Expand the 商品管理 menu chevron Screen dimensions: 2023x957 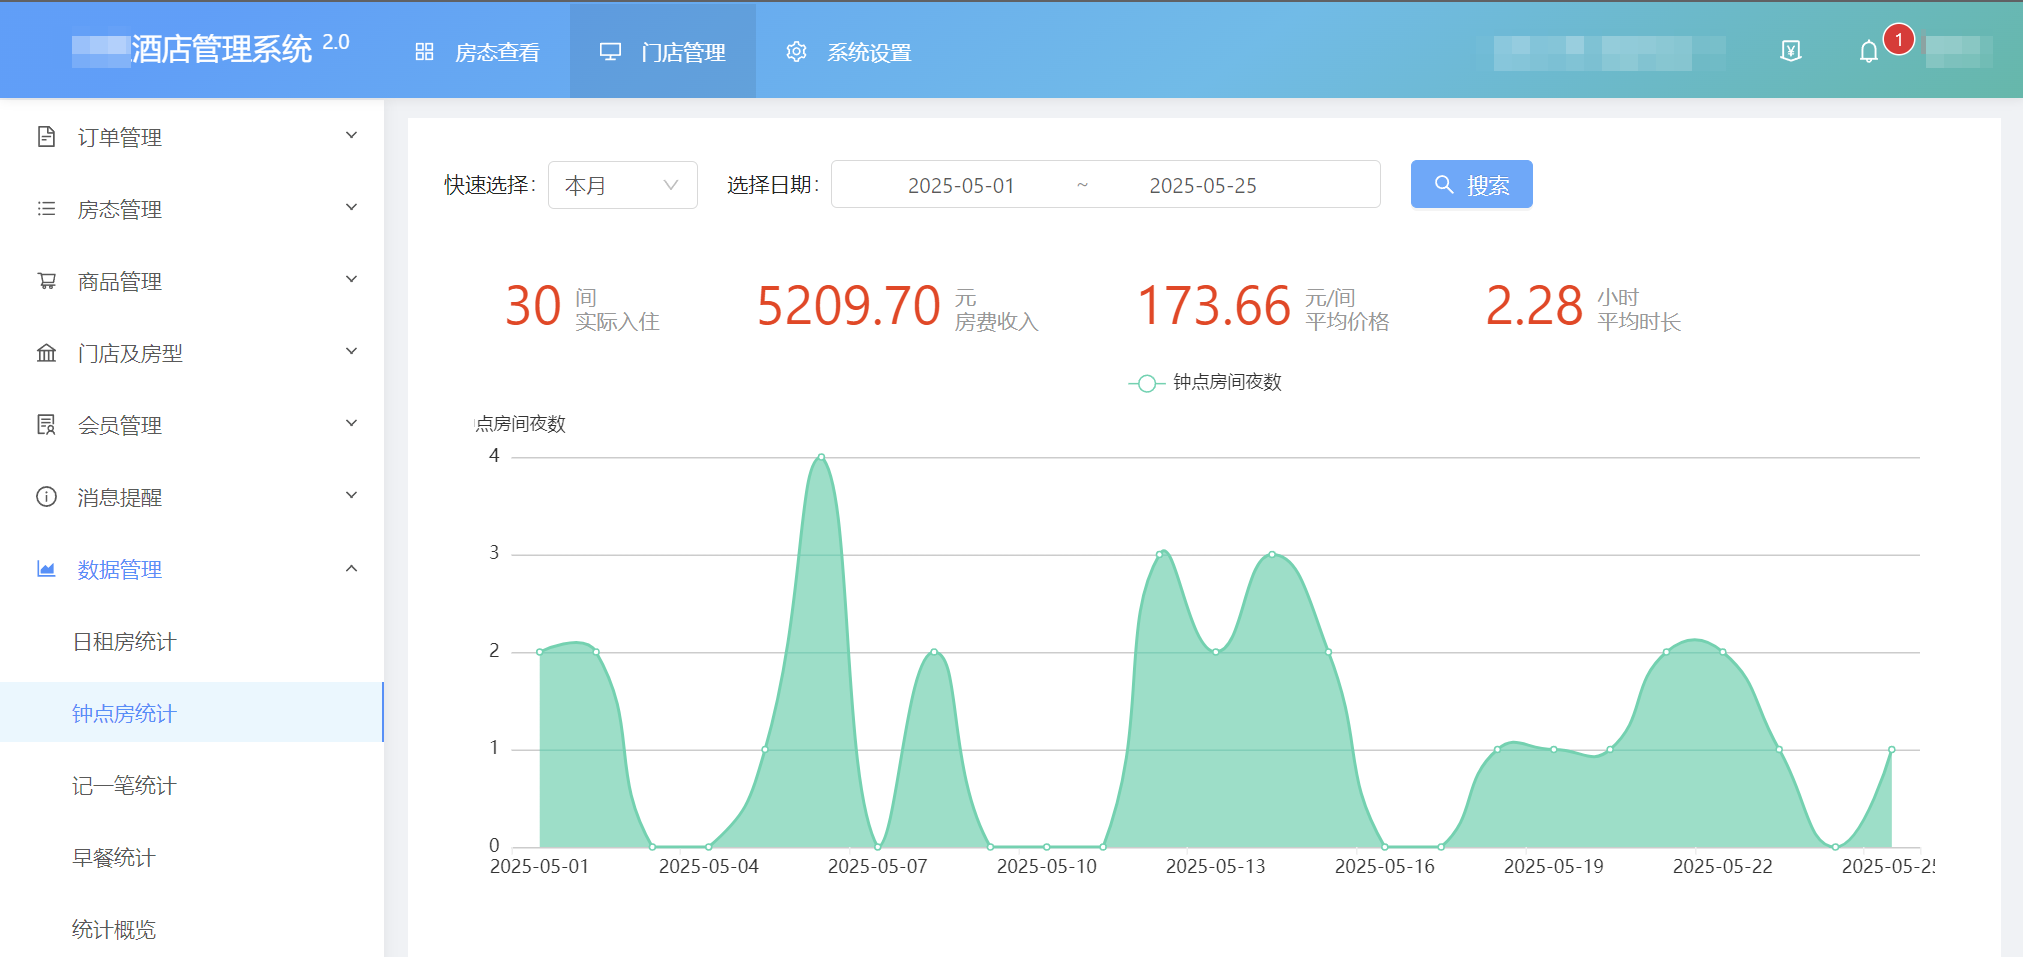coord(351,280)
